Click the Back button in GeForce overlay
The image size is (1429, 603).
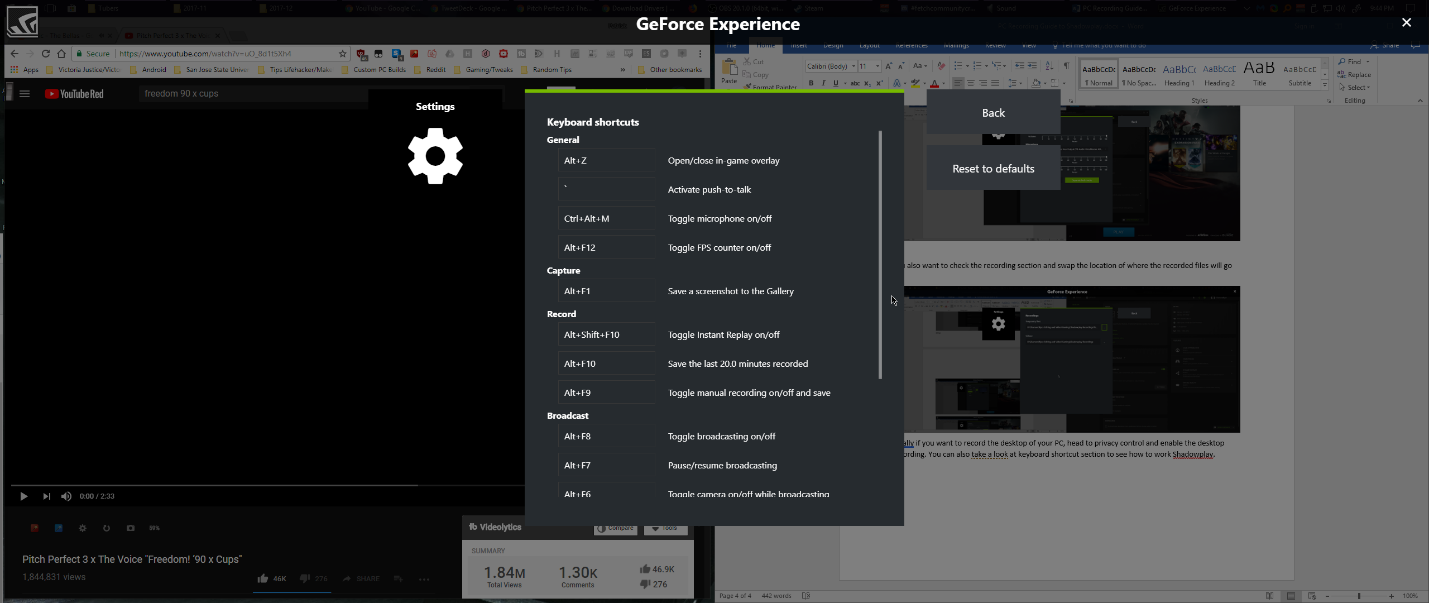(x=993, y=112)
